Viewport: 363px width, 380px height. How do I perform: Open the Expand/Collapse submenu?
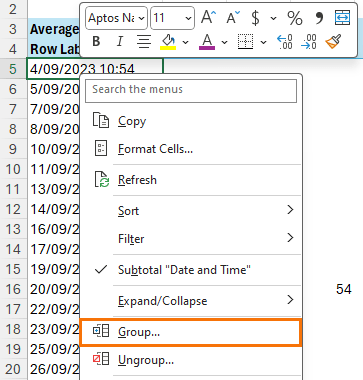coord(191,300)
